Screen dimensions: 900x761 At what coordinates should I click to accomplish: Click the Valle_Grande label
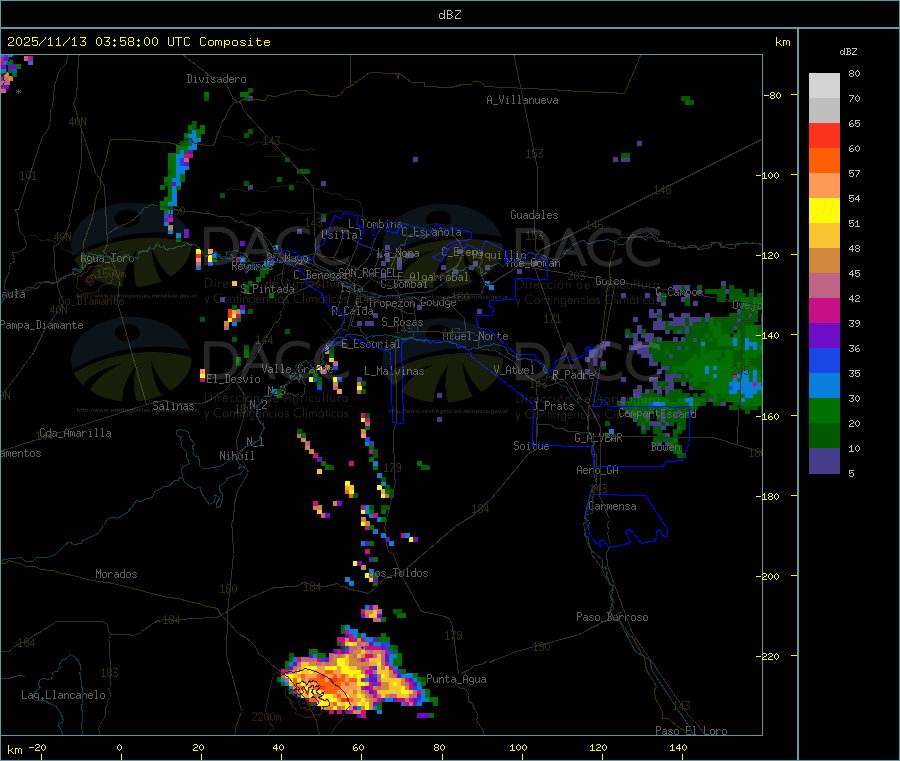point(297,369)
